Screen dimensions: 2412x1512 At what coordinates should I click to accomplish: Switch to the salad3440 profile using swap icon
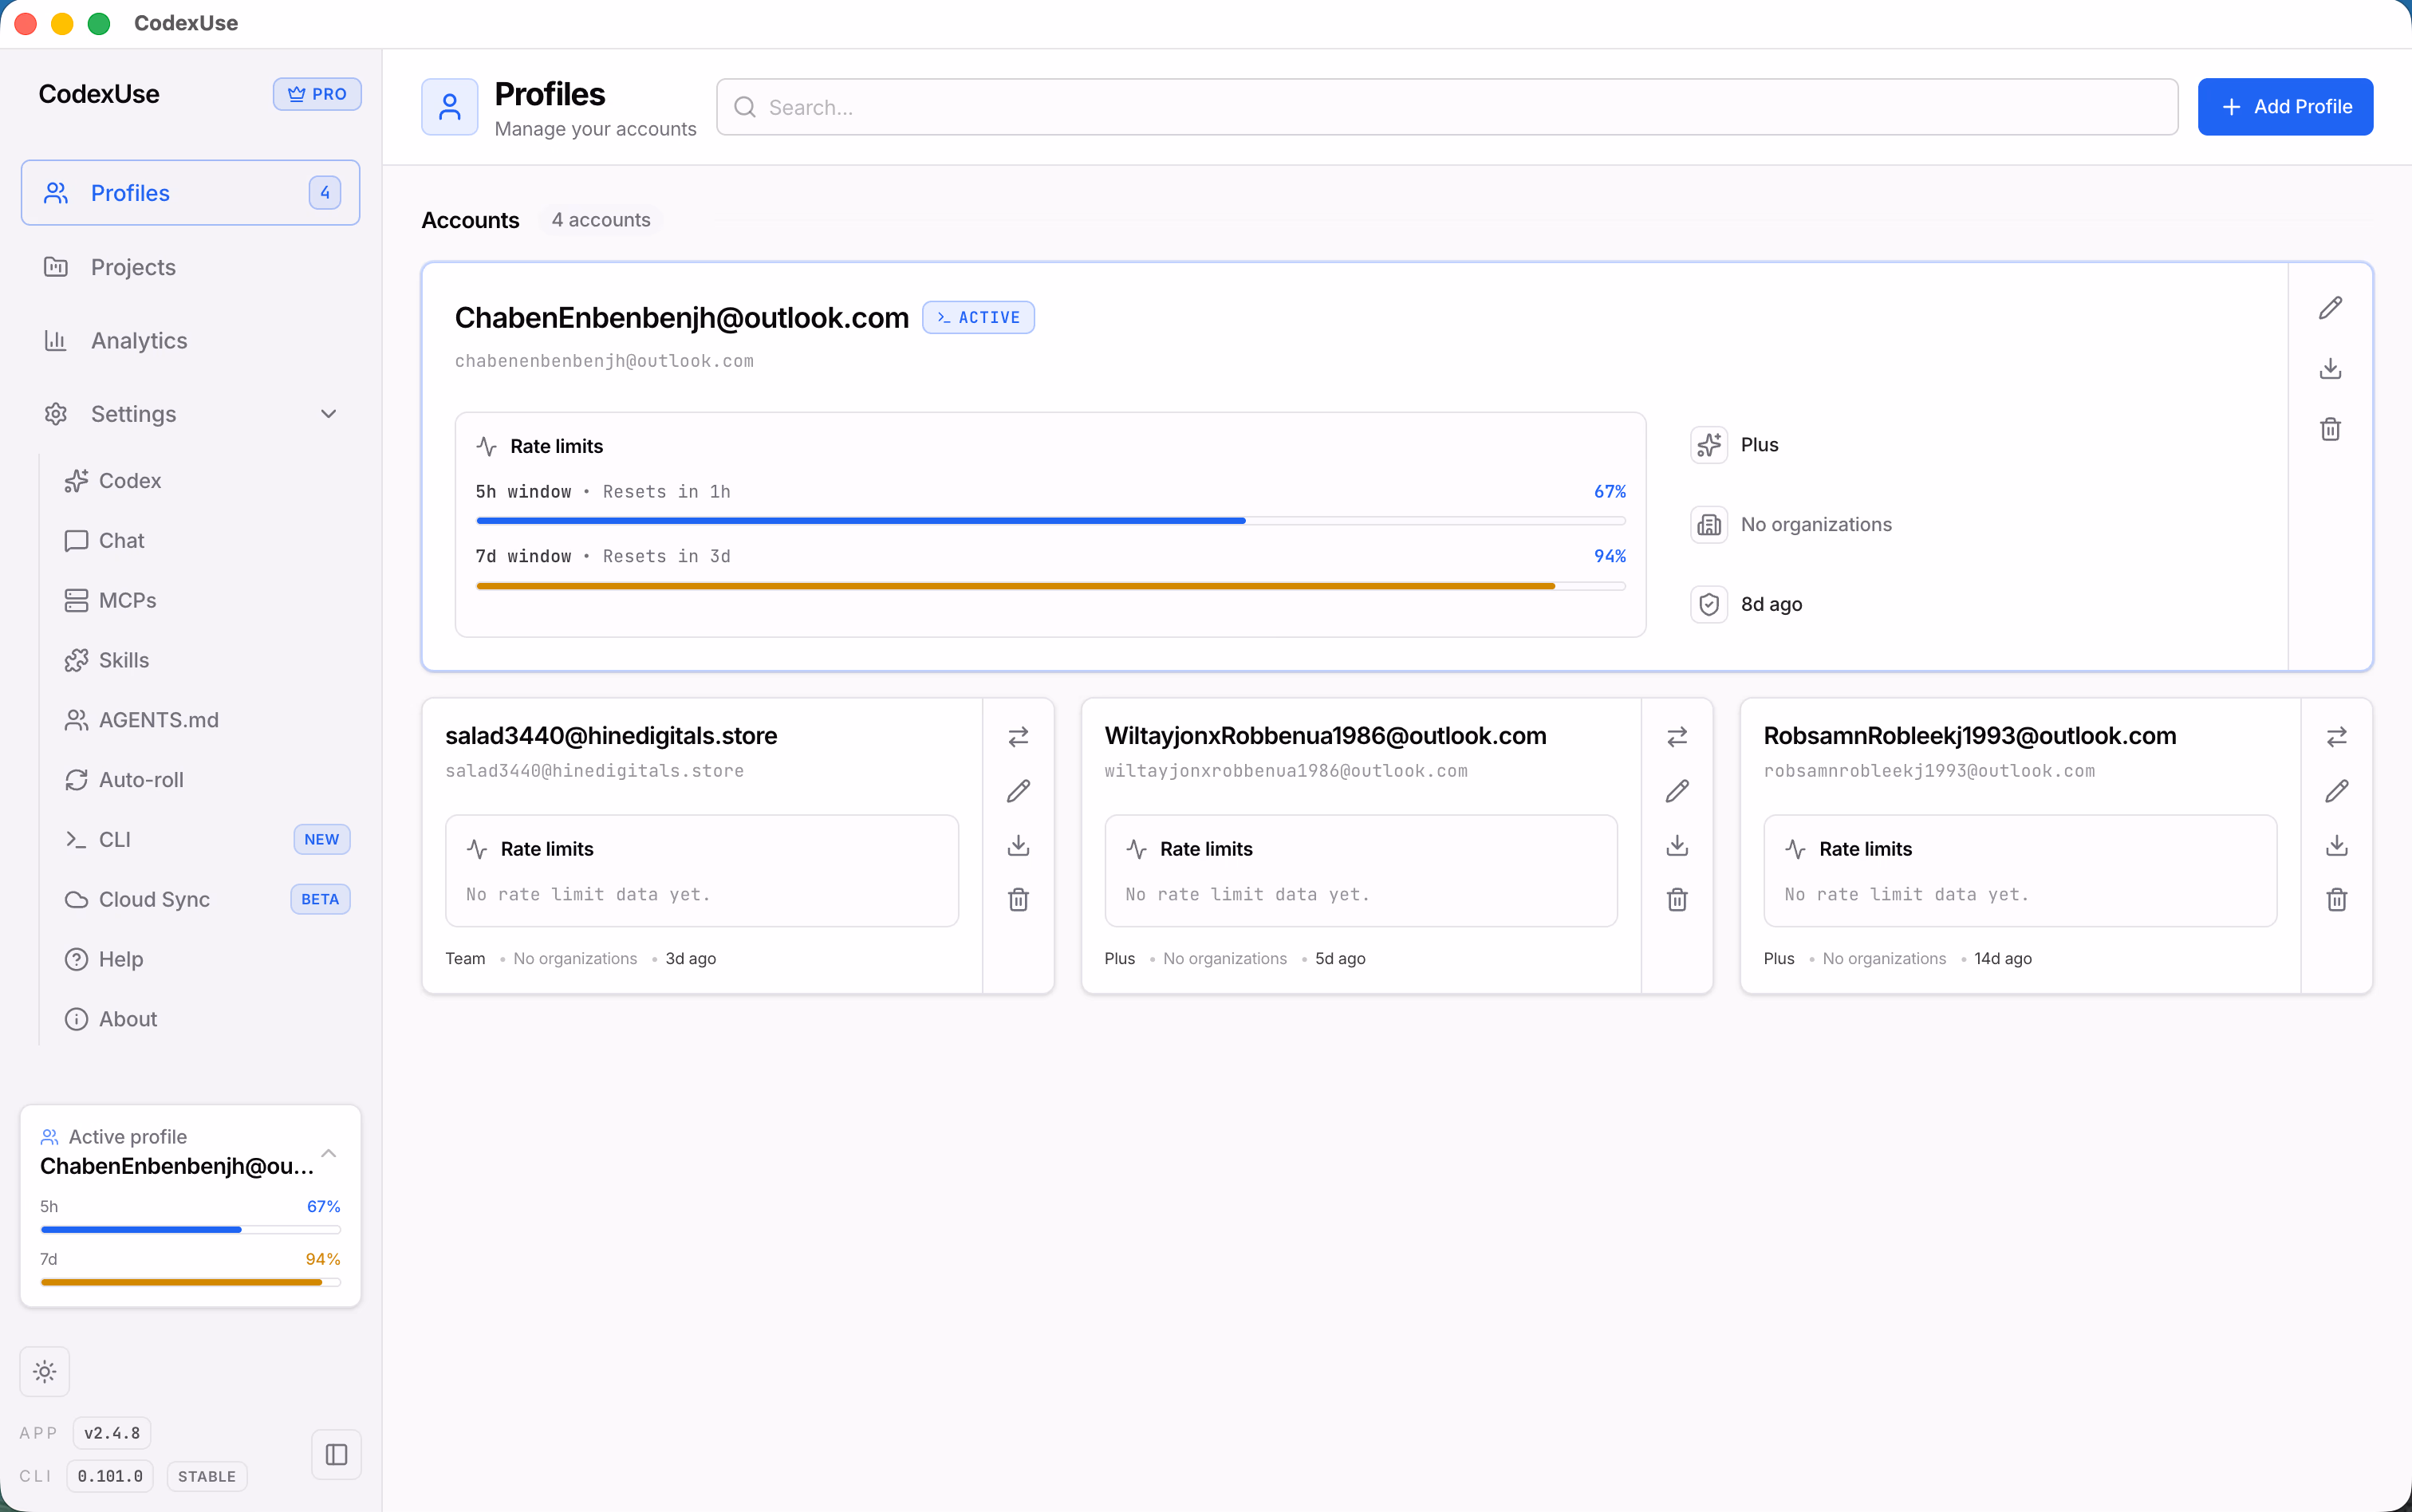[1018, 737]
